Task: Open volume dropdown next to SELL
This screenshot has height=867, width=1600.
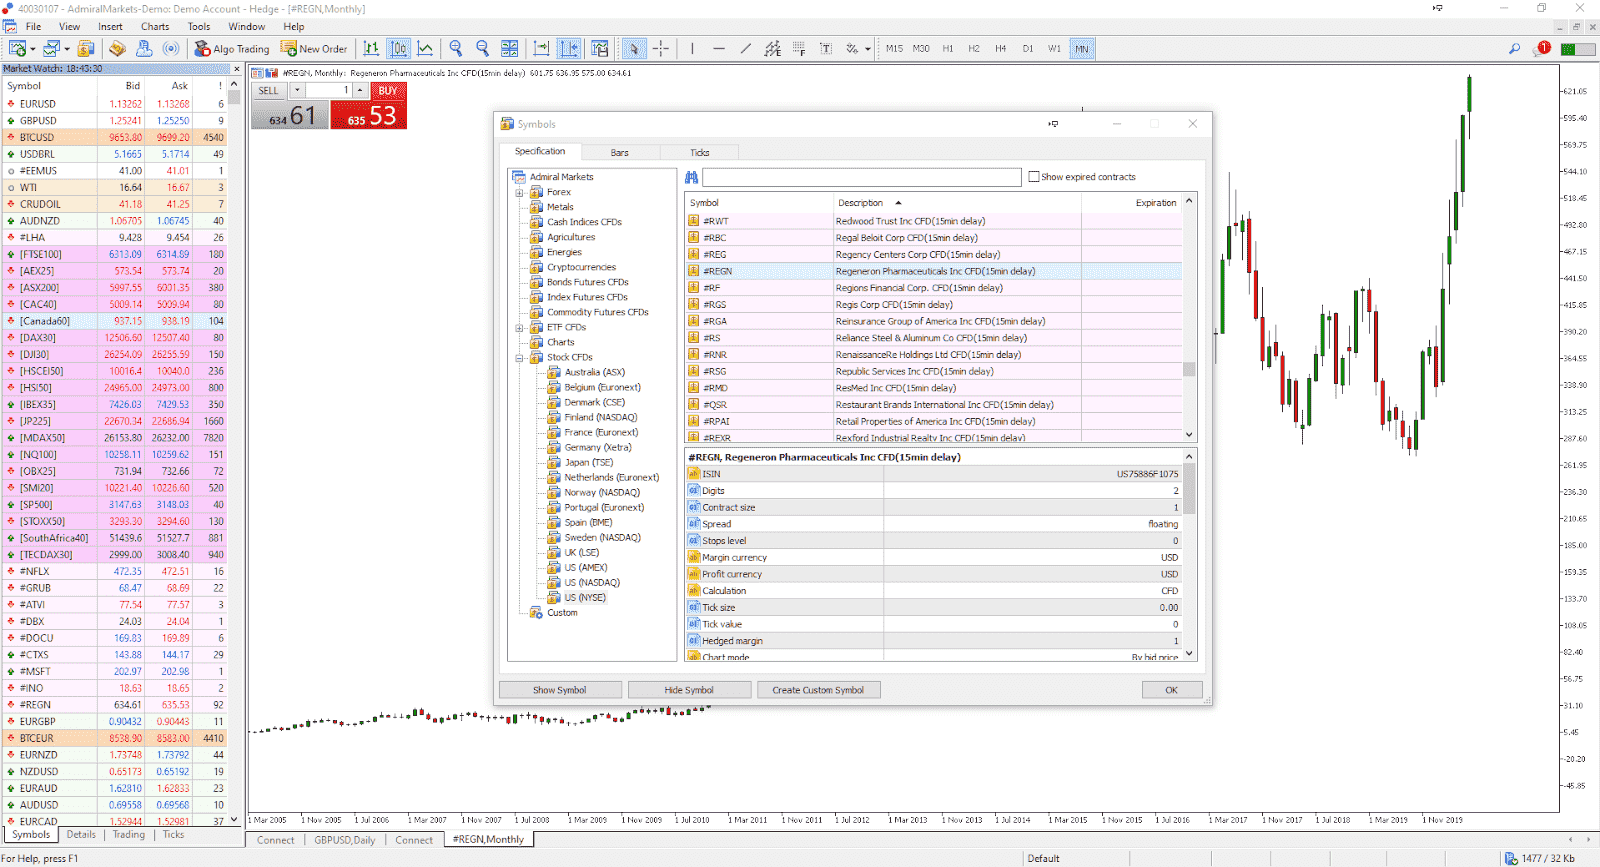Action: point(297,90)
